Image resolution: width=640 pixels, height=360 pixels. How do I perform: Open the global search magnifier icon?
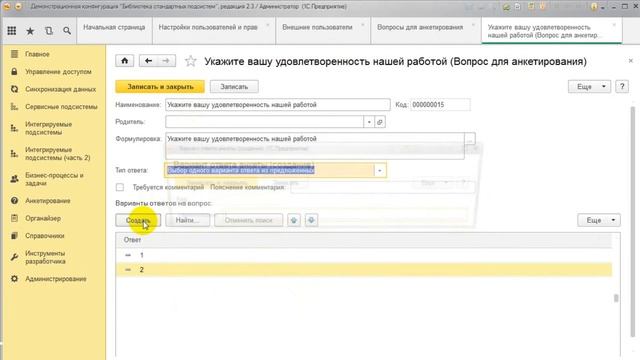pyautogui.click(x=67, y=31)
